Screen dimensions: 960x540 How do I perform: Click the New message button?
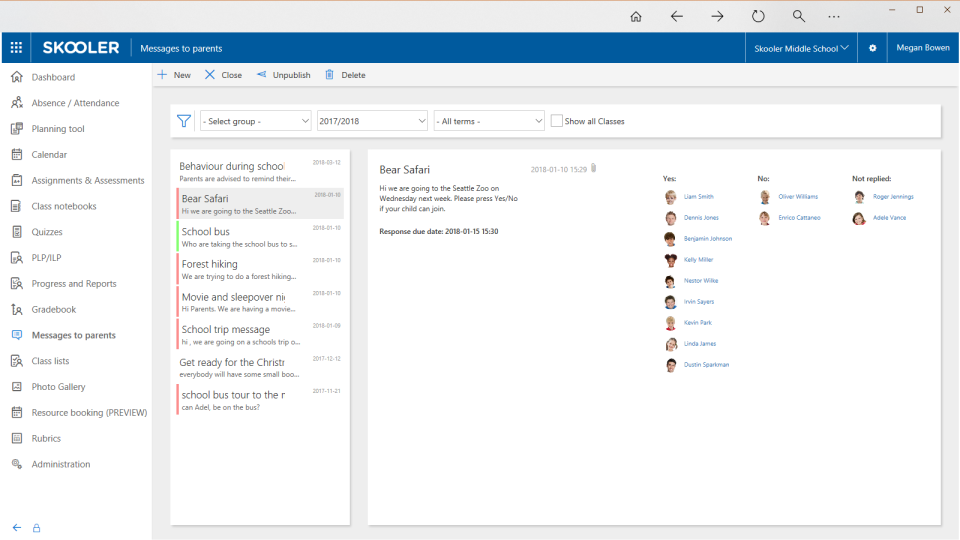(174, 75)
